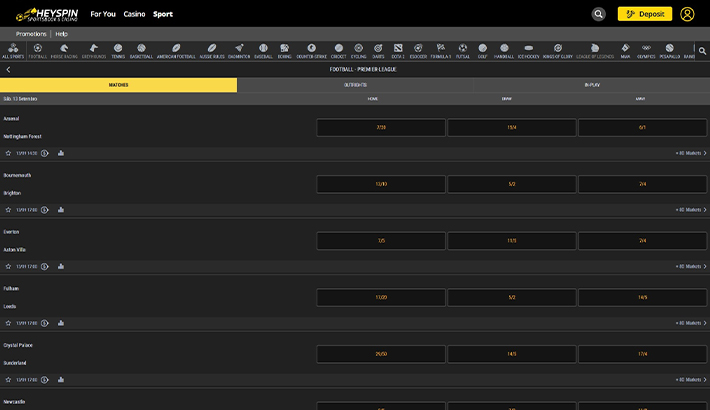Switch to the In-Play tab
710x410 pixels.
(592, 85)
